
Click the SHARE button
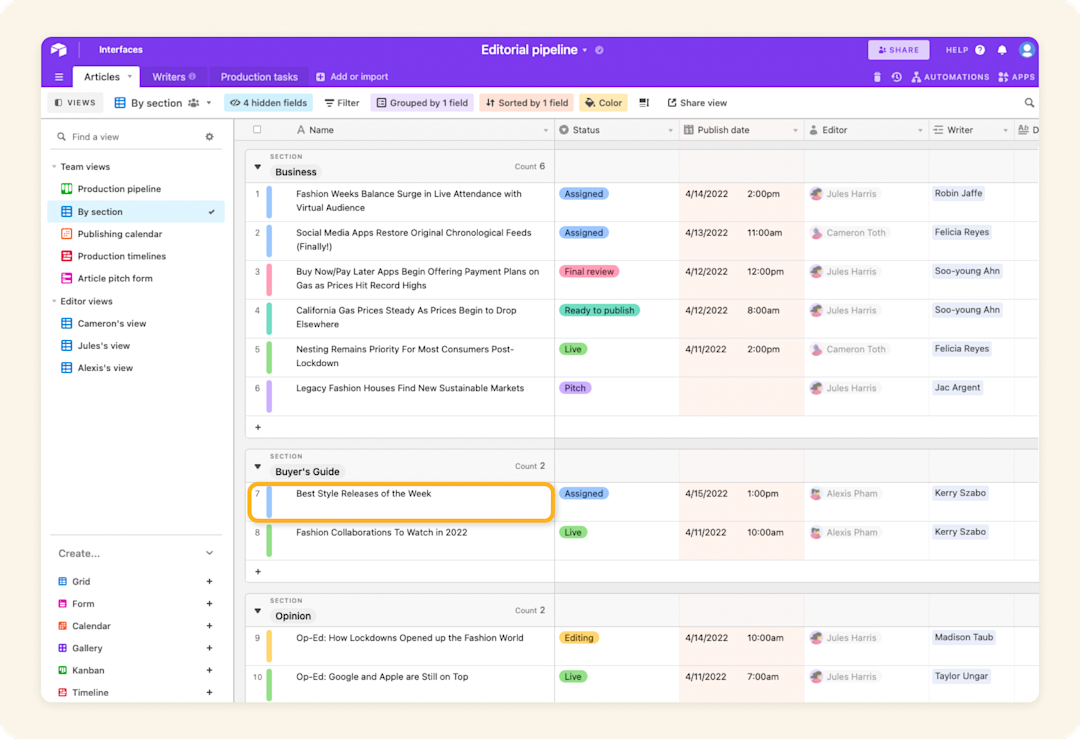click(898, 49)
